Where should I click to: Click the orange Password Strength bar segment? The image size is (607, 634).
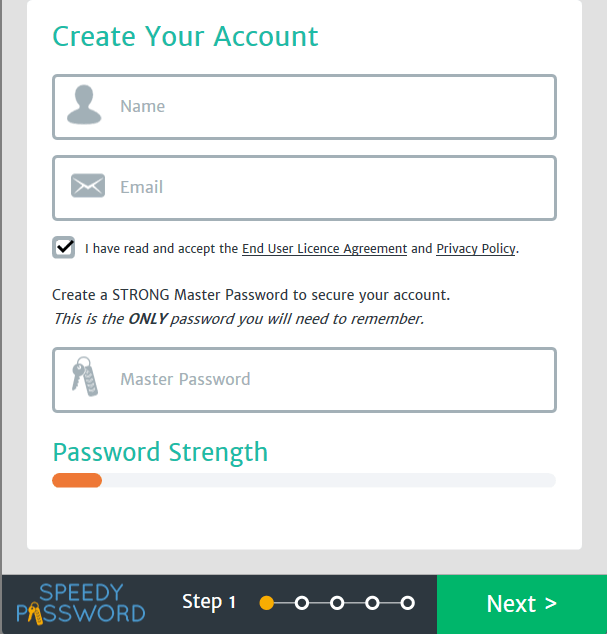(77, 480)
